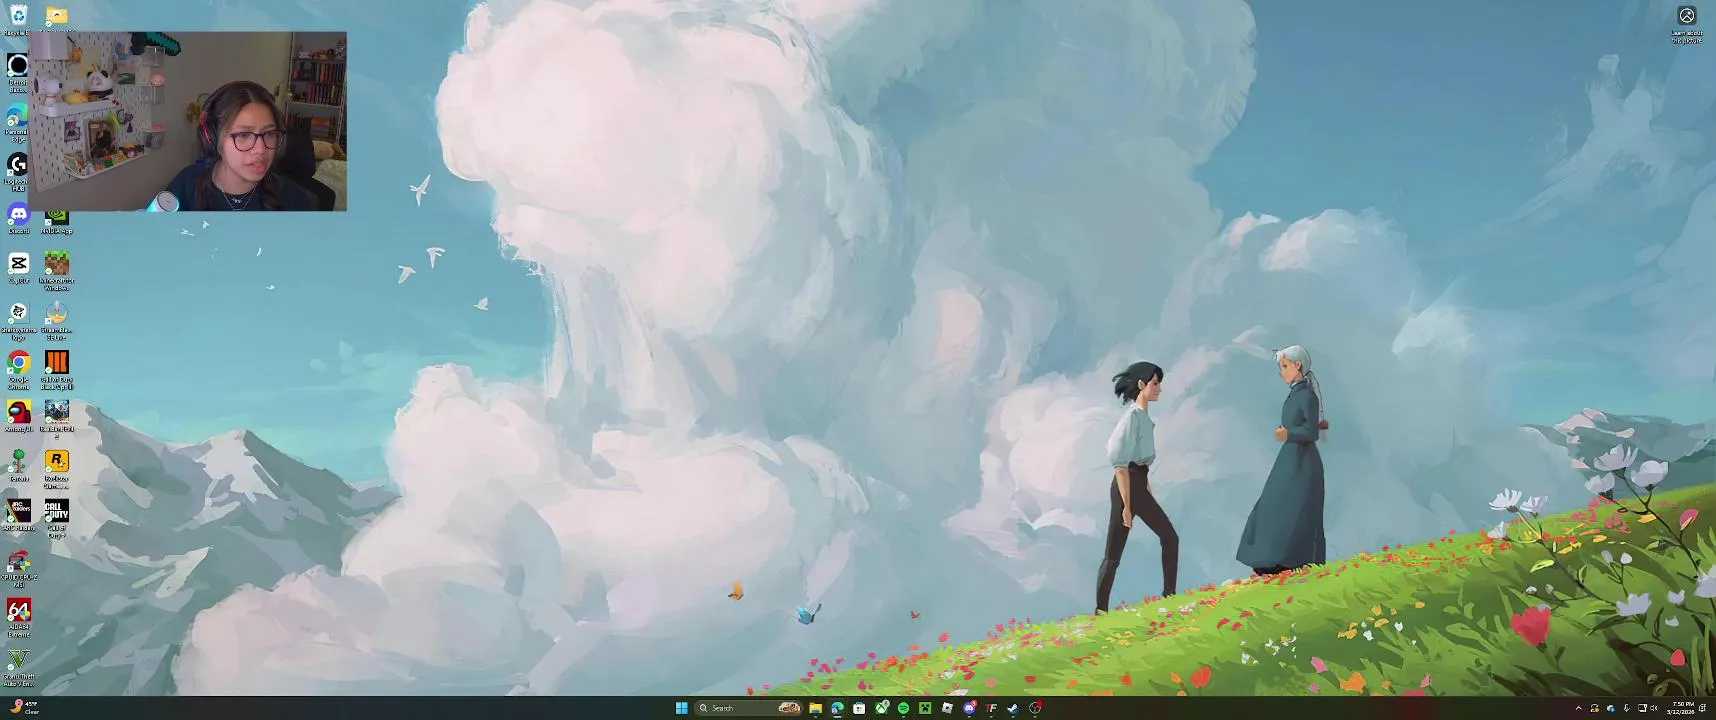Click the Learn about this picture icon
The height and width of the screenshot is (720, 1716).
click(x=1687, y=24)
